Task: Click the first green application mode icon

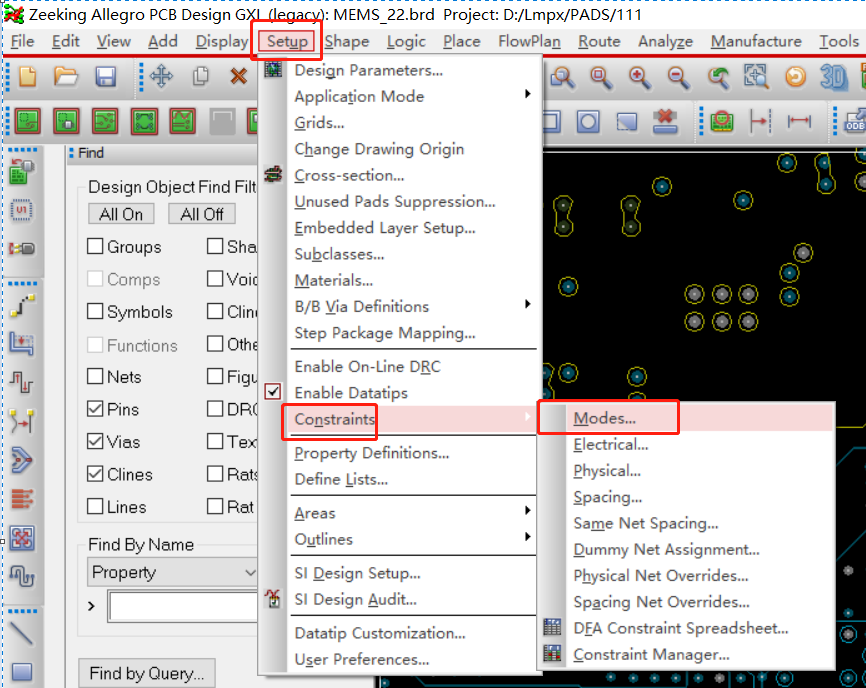Action: pos(28,121)
